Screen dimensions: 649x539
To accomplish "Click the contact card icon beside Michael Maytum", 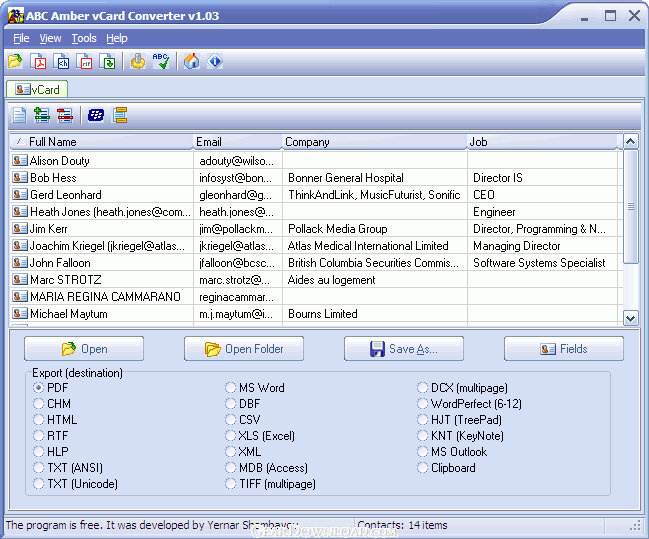I will [x=20, y=313].
